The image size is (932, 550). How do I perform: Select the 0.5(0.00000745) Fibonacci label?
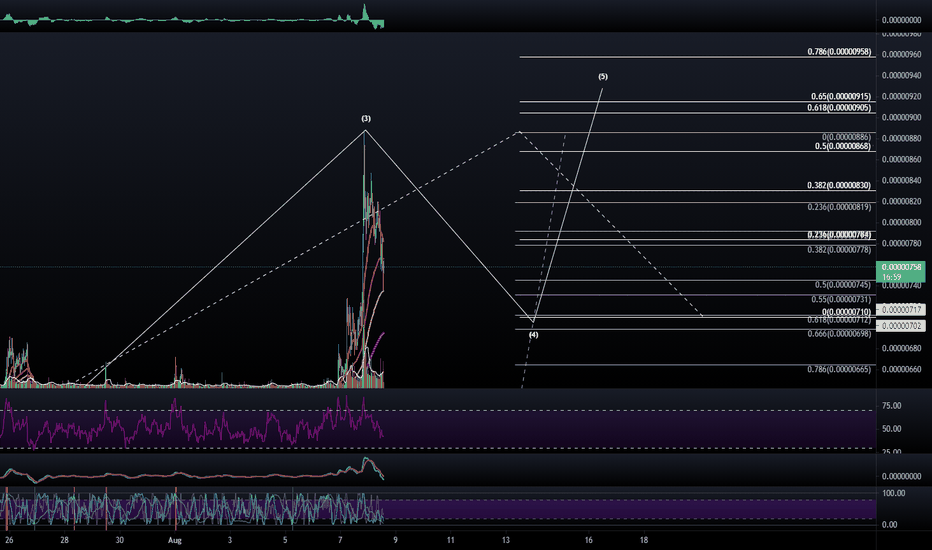pos(842,285)
